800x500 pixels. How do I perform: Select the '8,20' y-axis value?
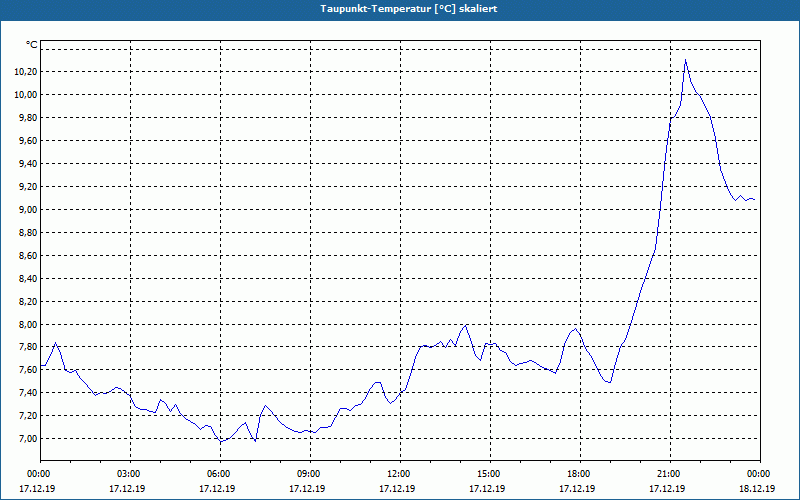coord(28,301)
